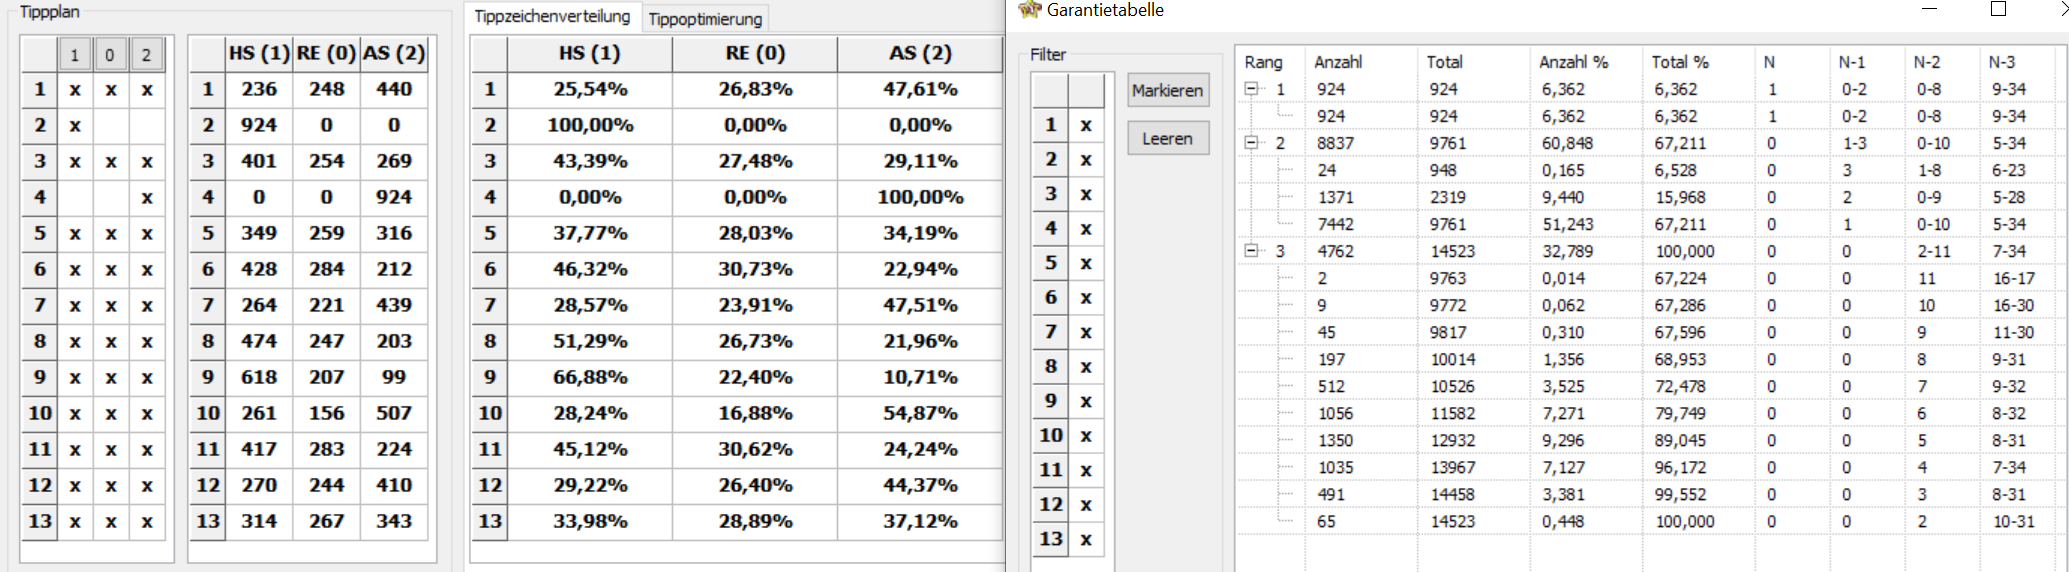Toggle filter mark for row 7
The image size is (2069, 572).
(1086, 332)
